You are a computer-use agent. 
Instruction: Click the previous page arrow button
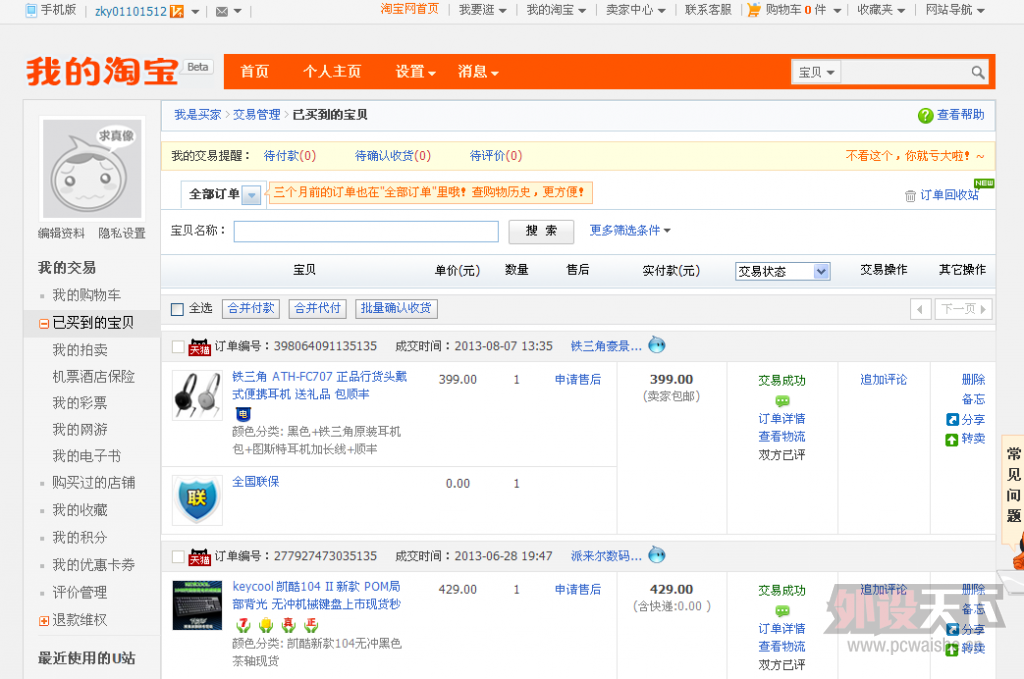pyautogui.click(x=920, y=309)
